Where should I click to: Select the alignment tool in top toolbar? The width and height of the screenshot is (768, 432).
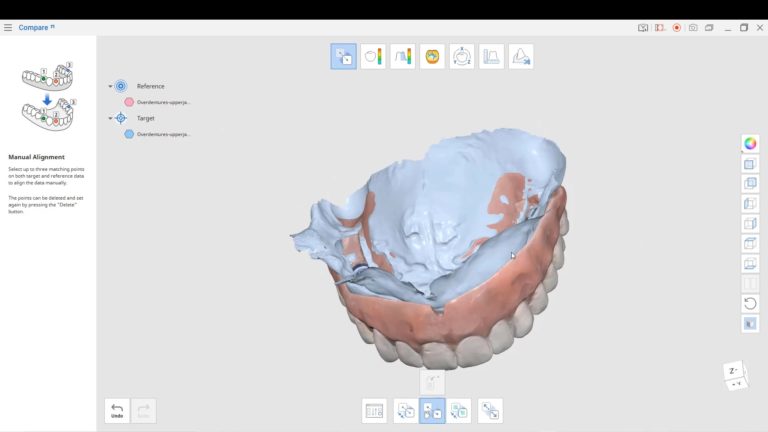[343, 56]
